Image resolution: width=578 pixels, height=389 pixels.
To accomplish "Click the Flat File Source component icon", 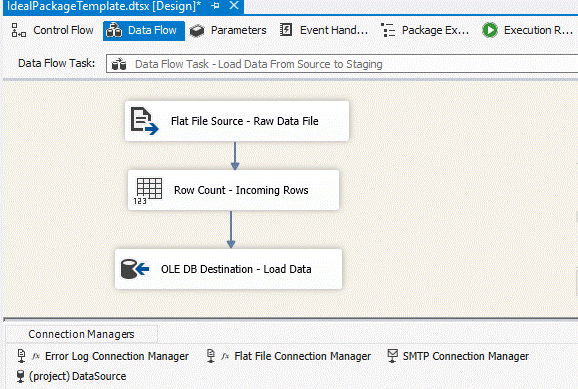I will (145, 121).
